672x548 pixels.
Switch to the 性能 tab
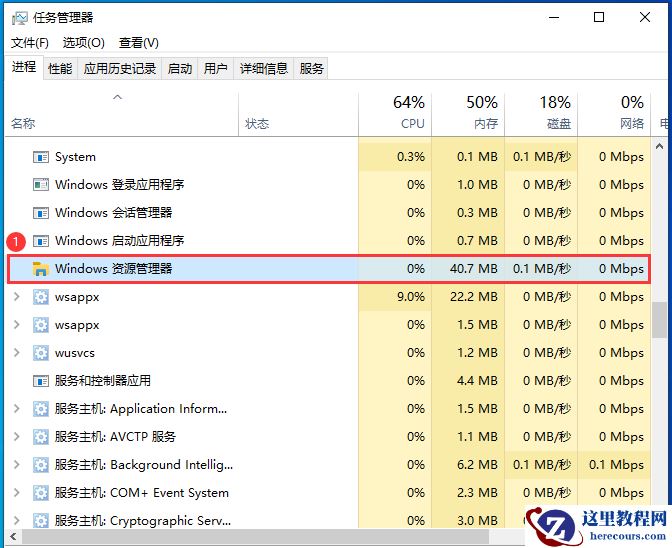click(x=60, y=69)
